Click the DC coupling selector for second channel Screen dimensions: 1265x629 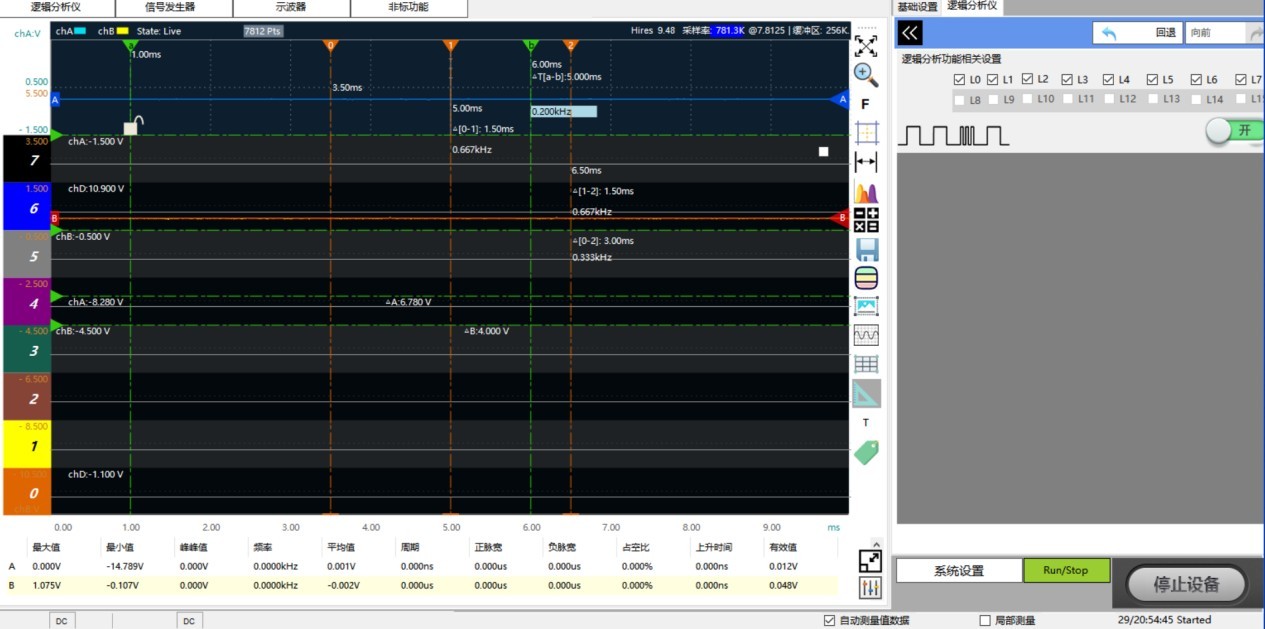point(189,621)
